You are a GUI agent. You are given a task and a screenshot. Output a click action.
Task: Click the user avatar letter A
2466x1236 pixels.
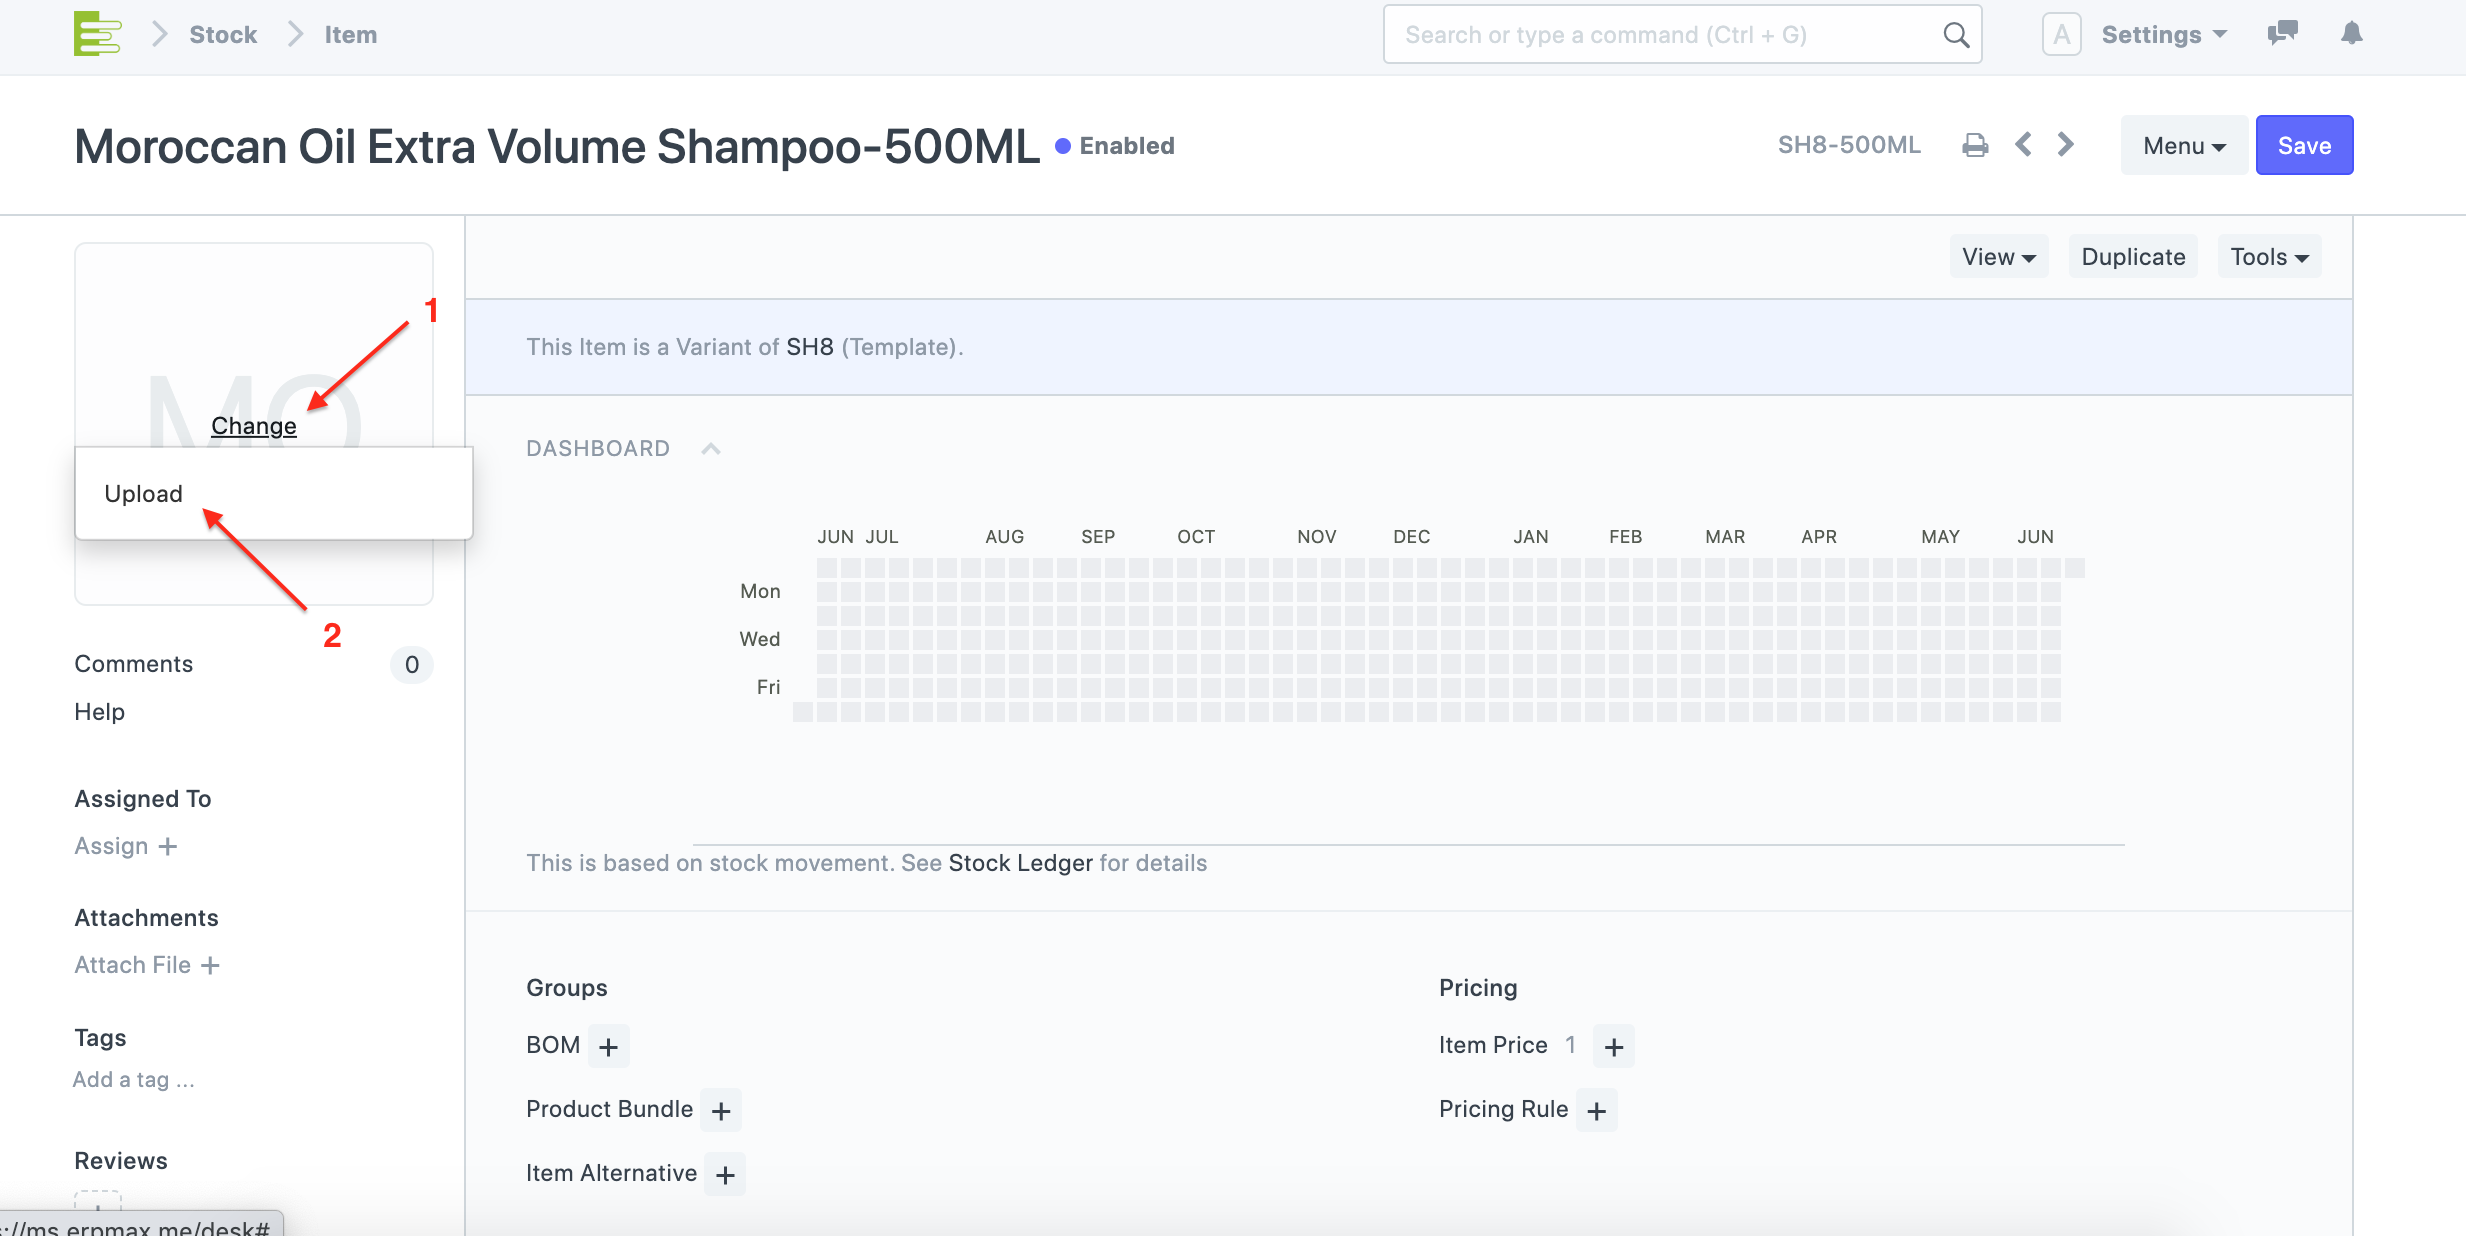tap(2061, 35)
